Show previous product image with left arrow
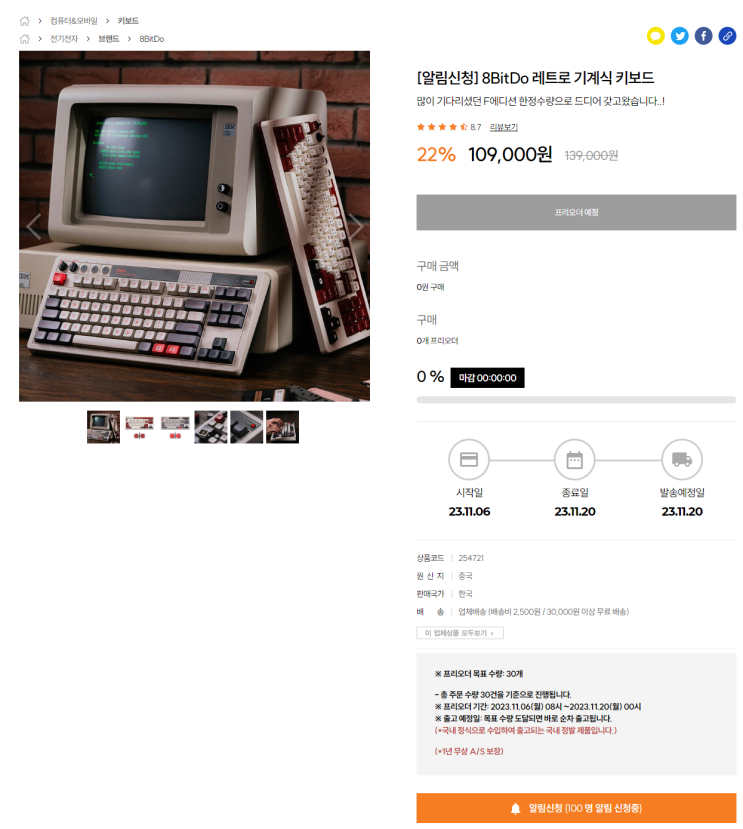The width and height of the screenshot is (743, 829). click(x=33, y=227)
